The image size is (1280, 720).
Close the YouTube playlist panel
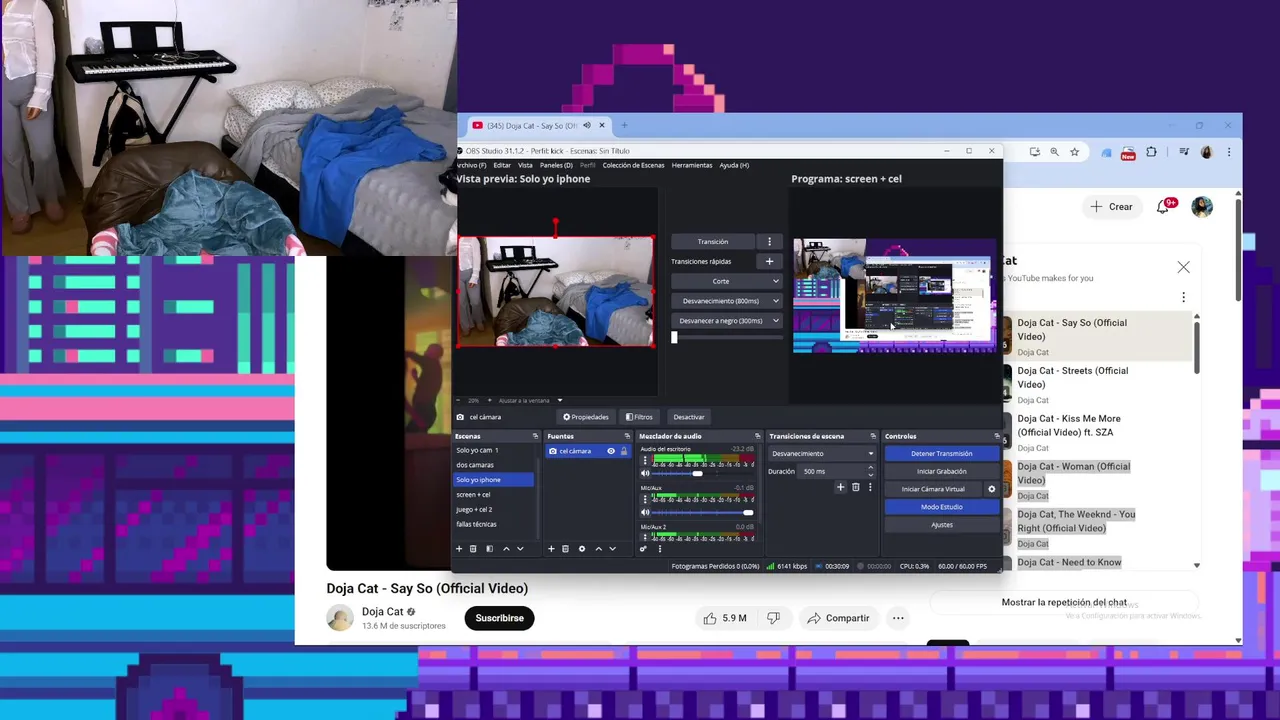click(1183, 267)
